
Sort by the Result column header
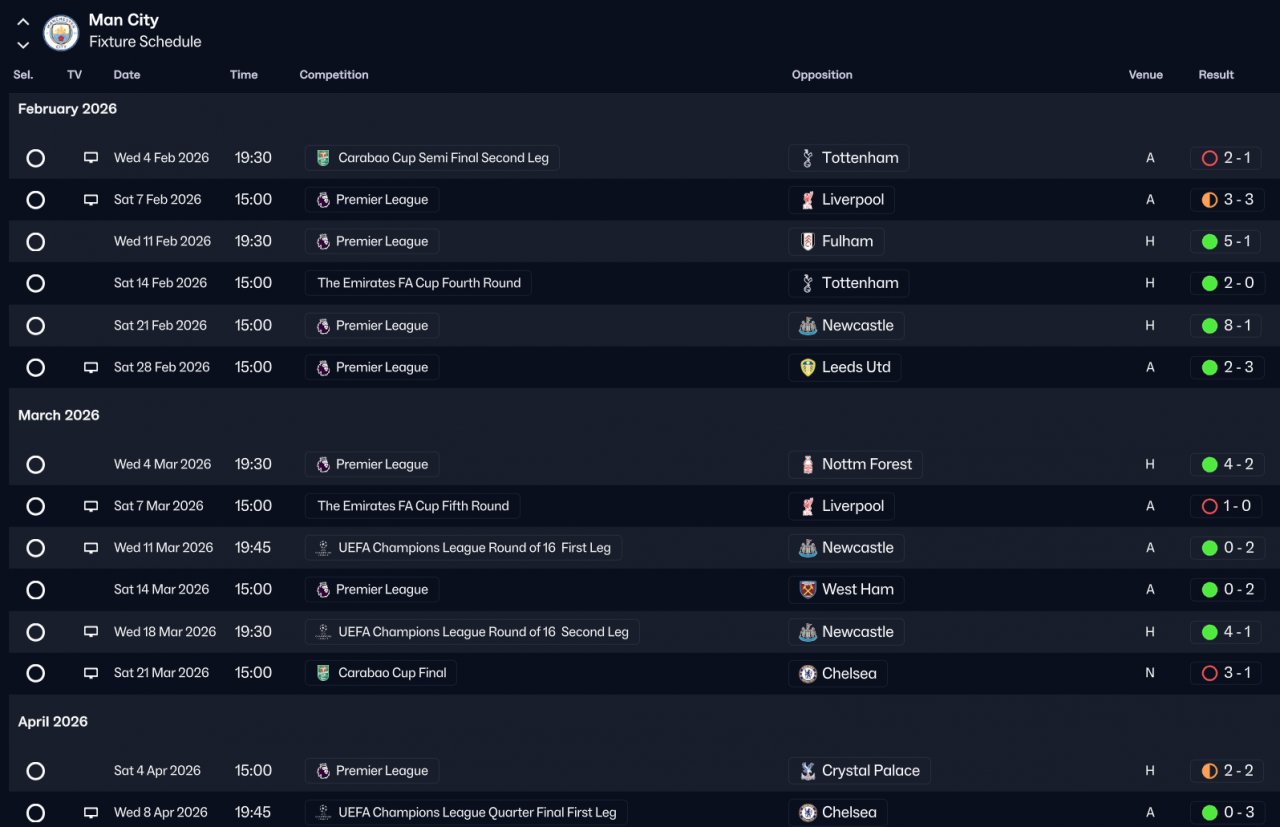pos(1216,75)
